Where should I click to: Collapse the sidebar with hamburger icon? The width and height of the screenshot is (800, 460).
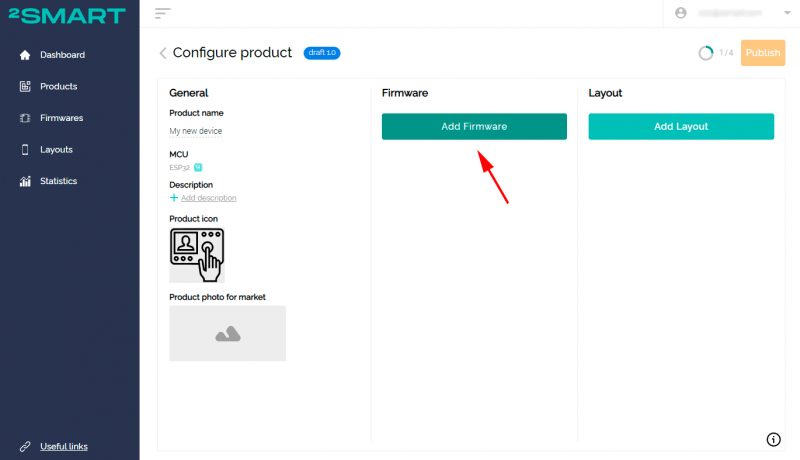(x=163, y=13)
